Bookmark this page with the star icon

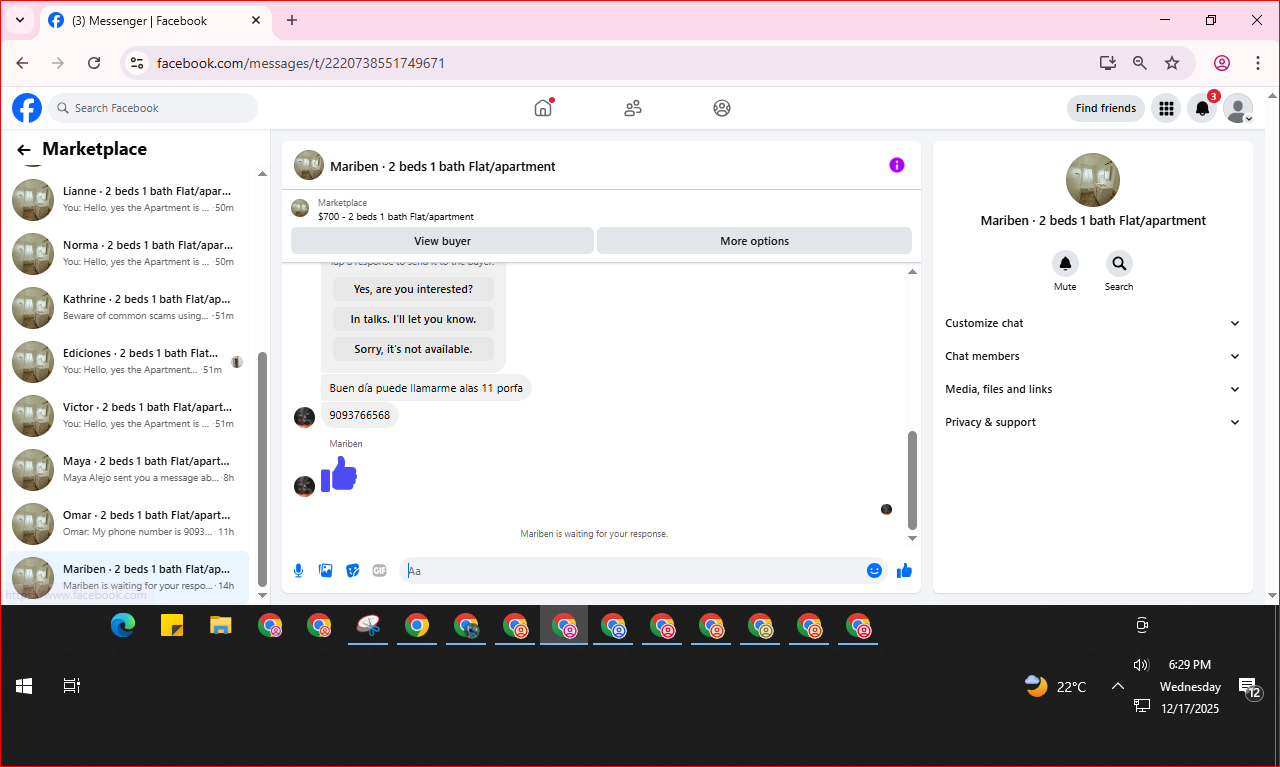tap(1172, 63)
